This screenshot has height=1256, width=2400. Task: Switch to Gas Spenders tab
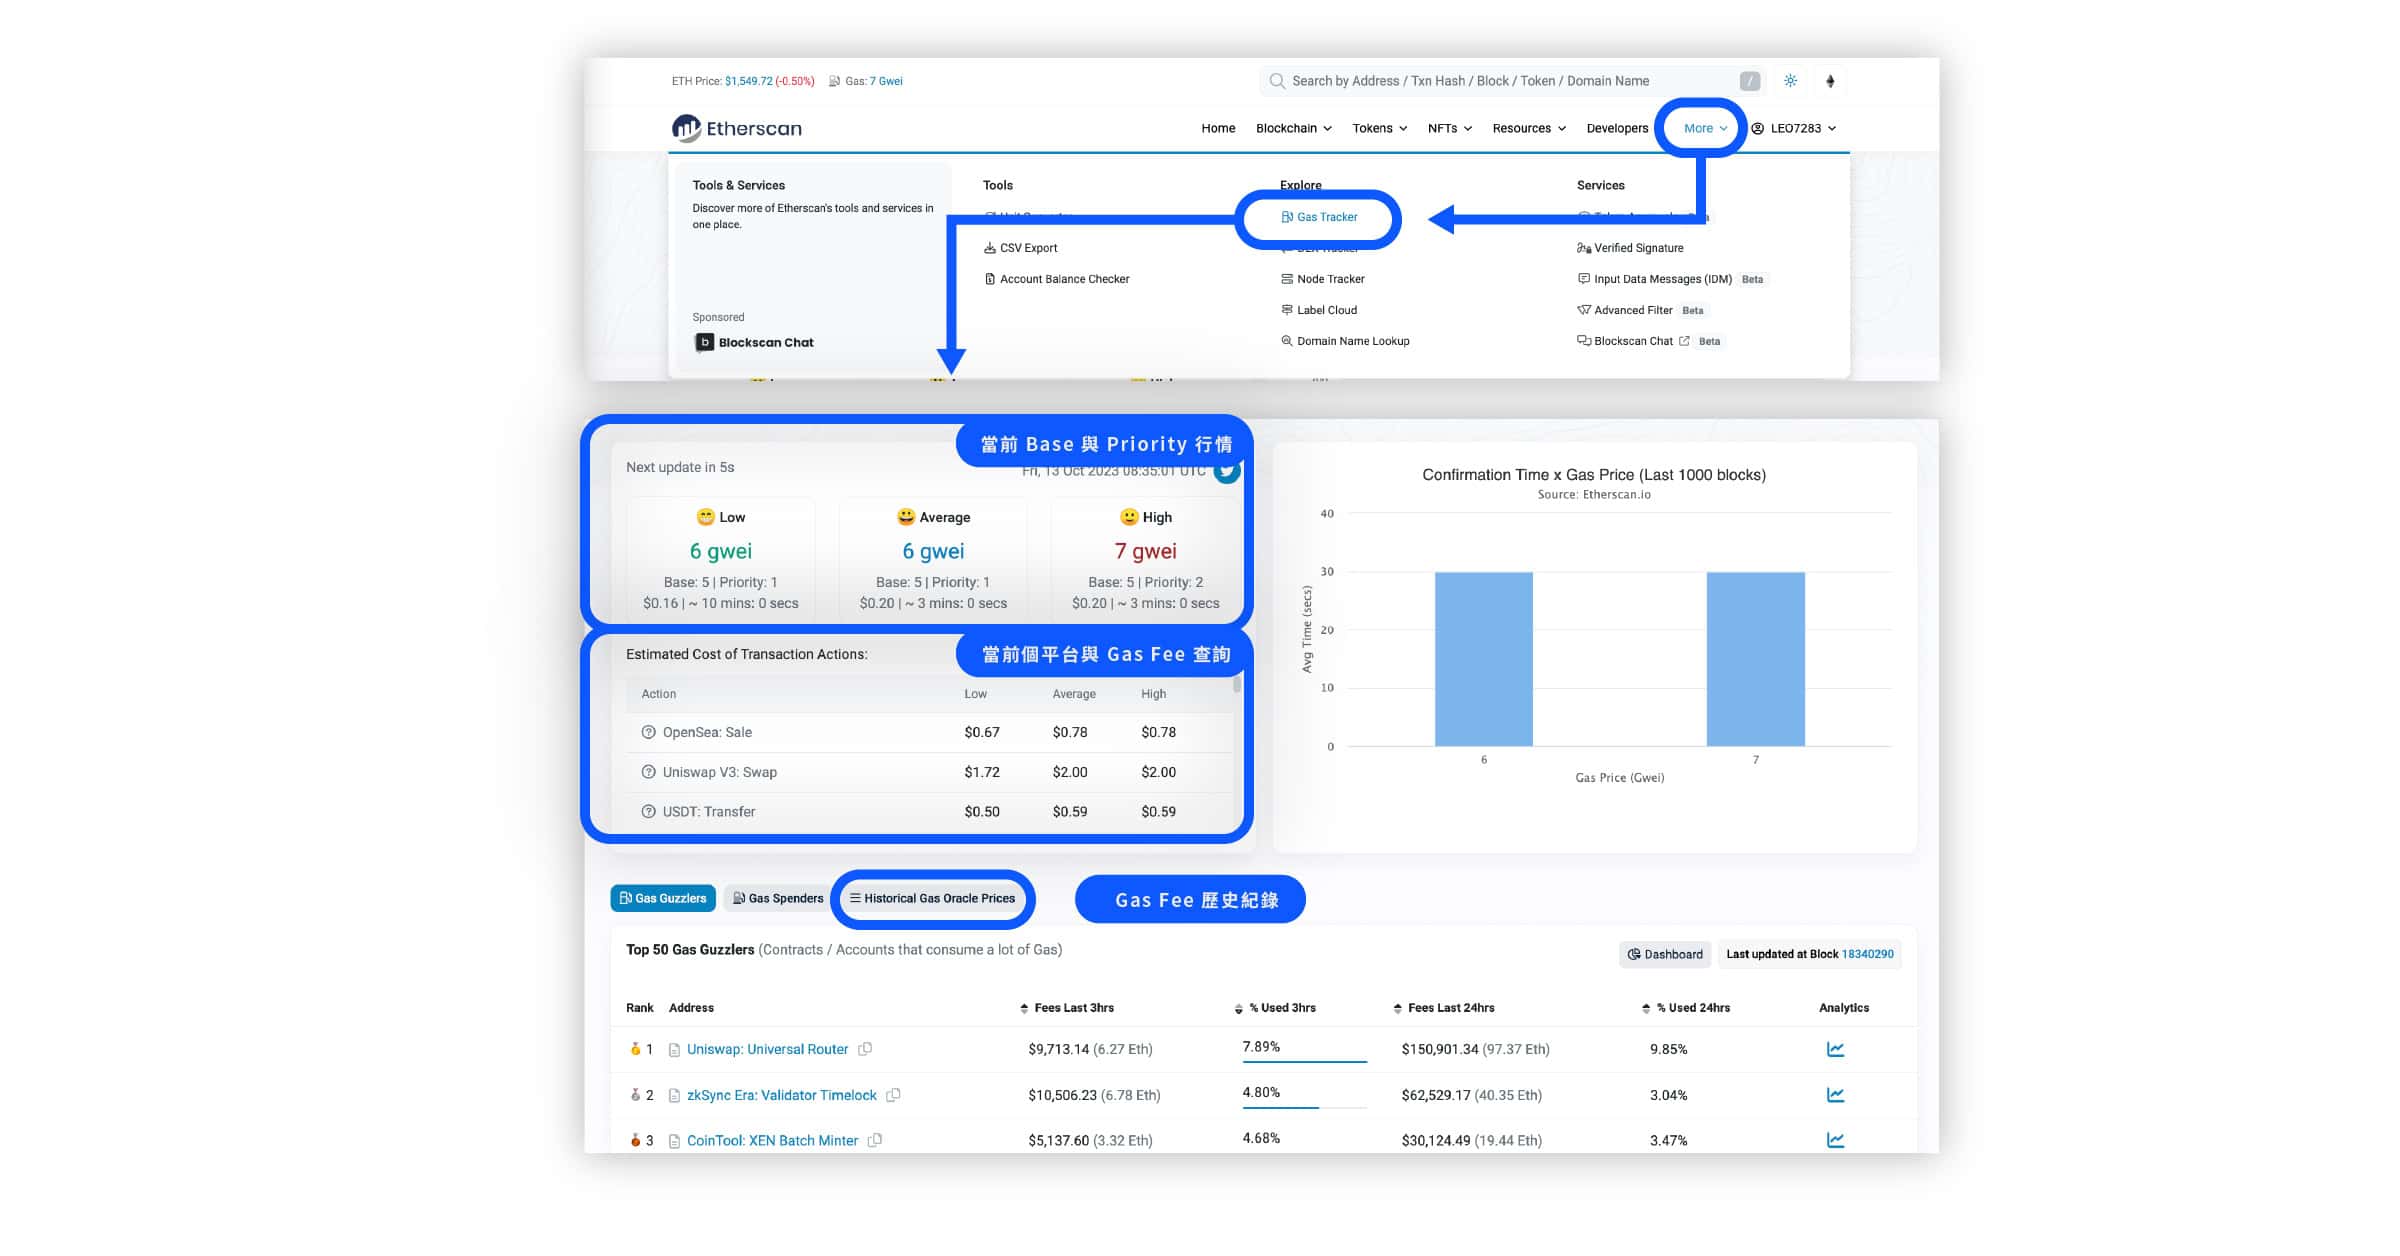(778, 898)
